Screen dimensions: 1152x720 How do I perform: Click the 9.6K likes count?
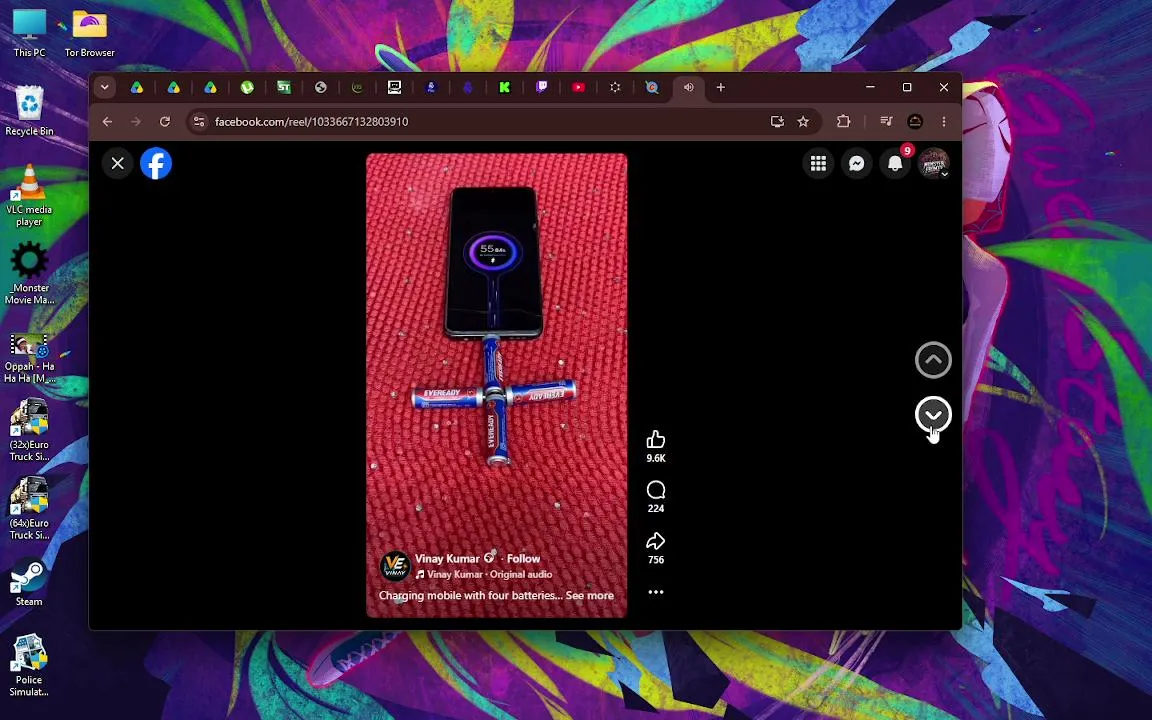[x=655, y=458]
